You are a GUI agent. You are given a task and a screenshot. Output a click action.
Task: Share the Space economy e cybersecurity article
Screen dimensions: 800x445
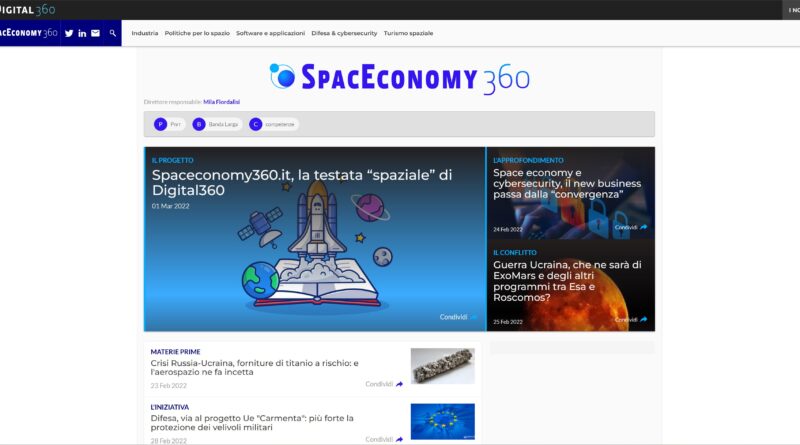630,227
